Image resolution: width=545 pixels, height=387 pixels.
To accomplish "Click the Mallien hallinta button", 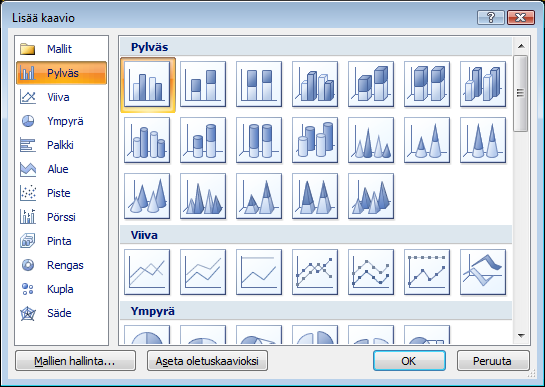I will (75, 361).
